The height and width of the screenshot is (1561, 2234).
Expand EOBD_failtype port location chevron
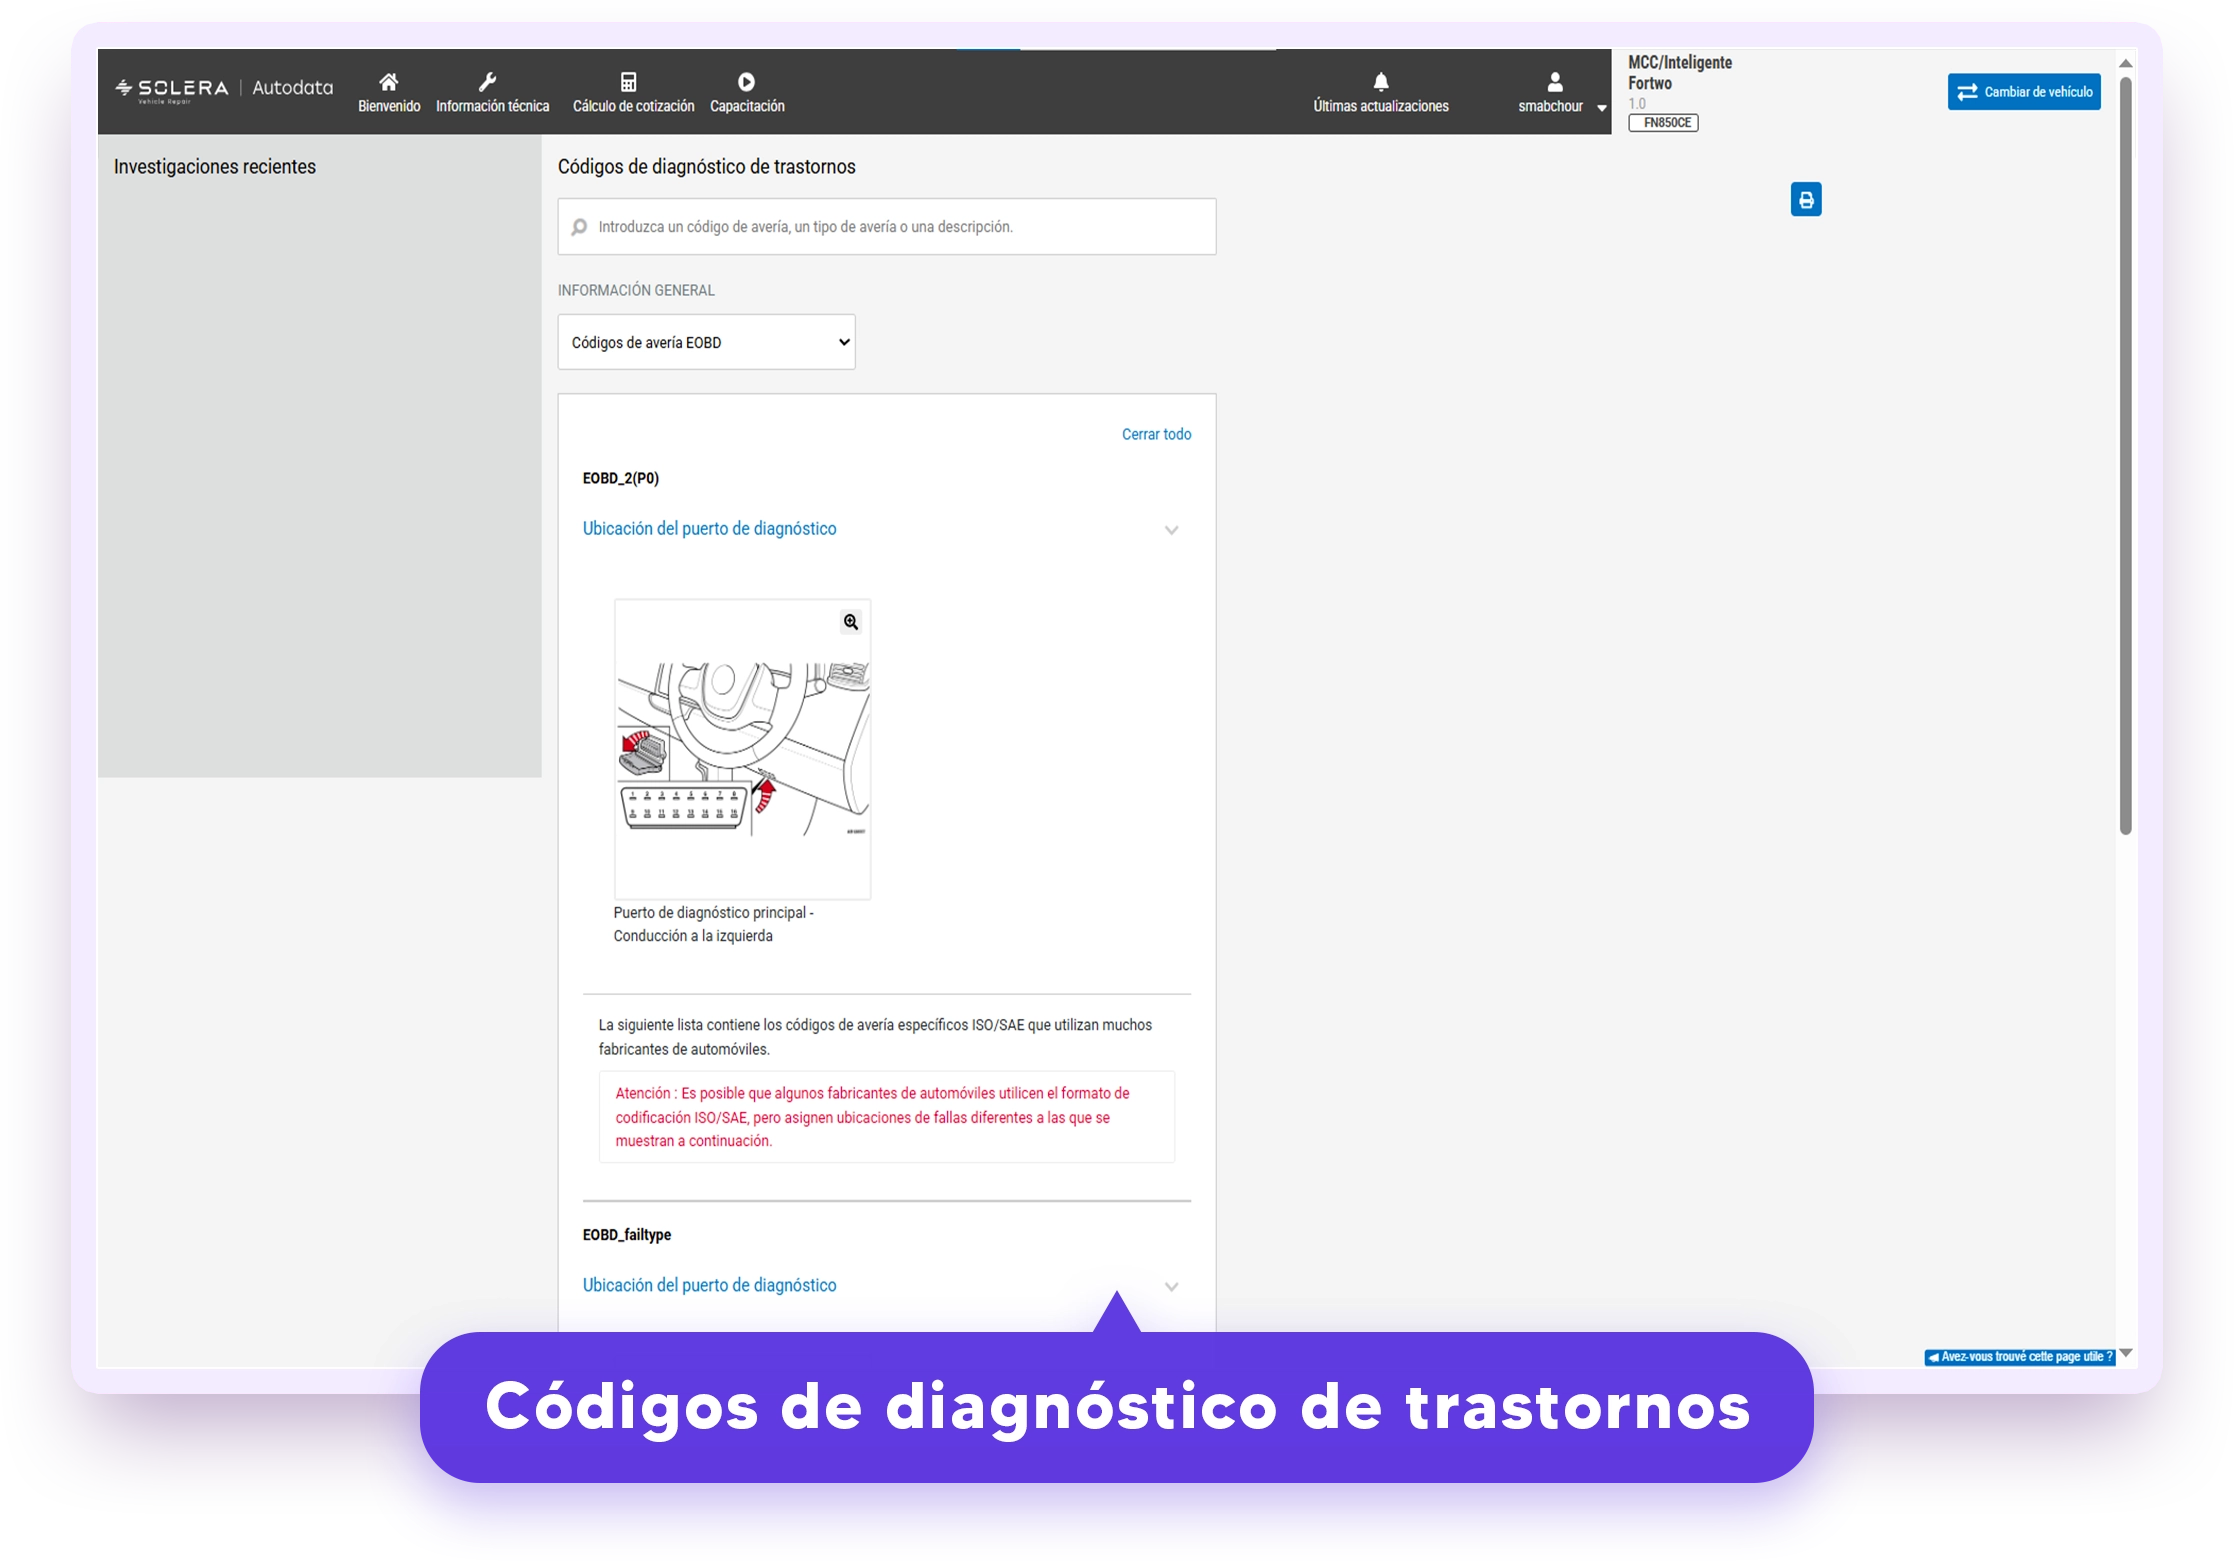coord(1171,1287)
